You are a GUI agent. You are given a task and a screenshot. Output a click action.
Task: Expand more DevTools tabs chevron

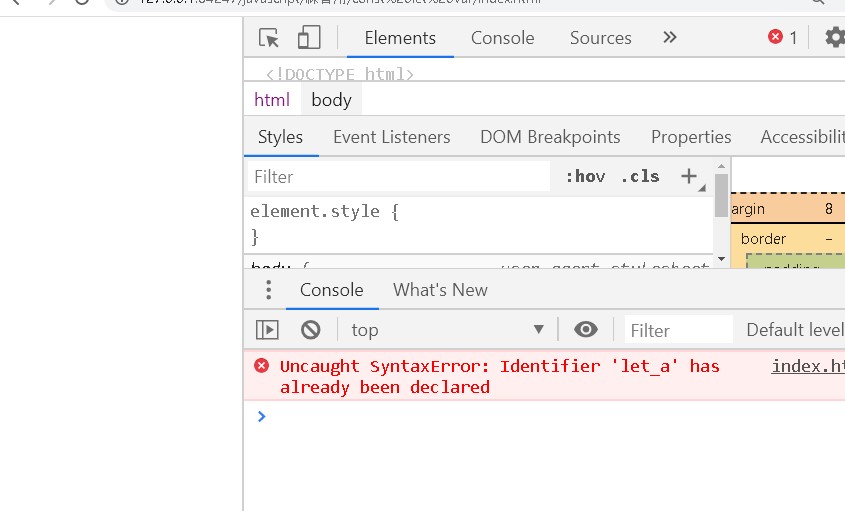tap(670, 38)
